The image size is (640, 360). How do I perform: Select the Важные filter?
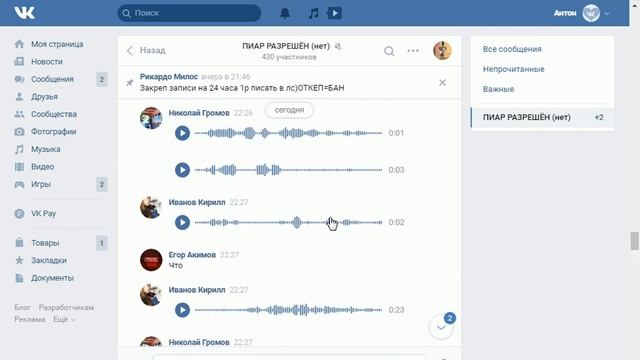tap(498, 89)
